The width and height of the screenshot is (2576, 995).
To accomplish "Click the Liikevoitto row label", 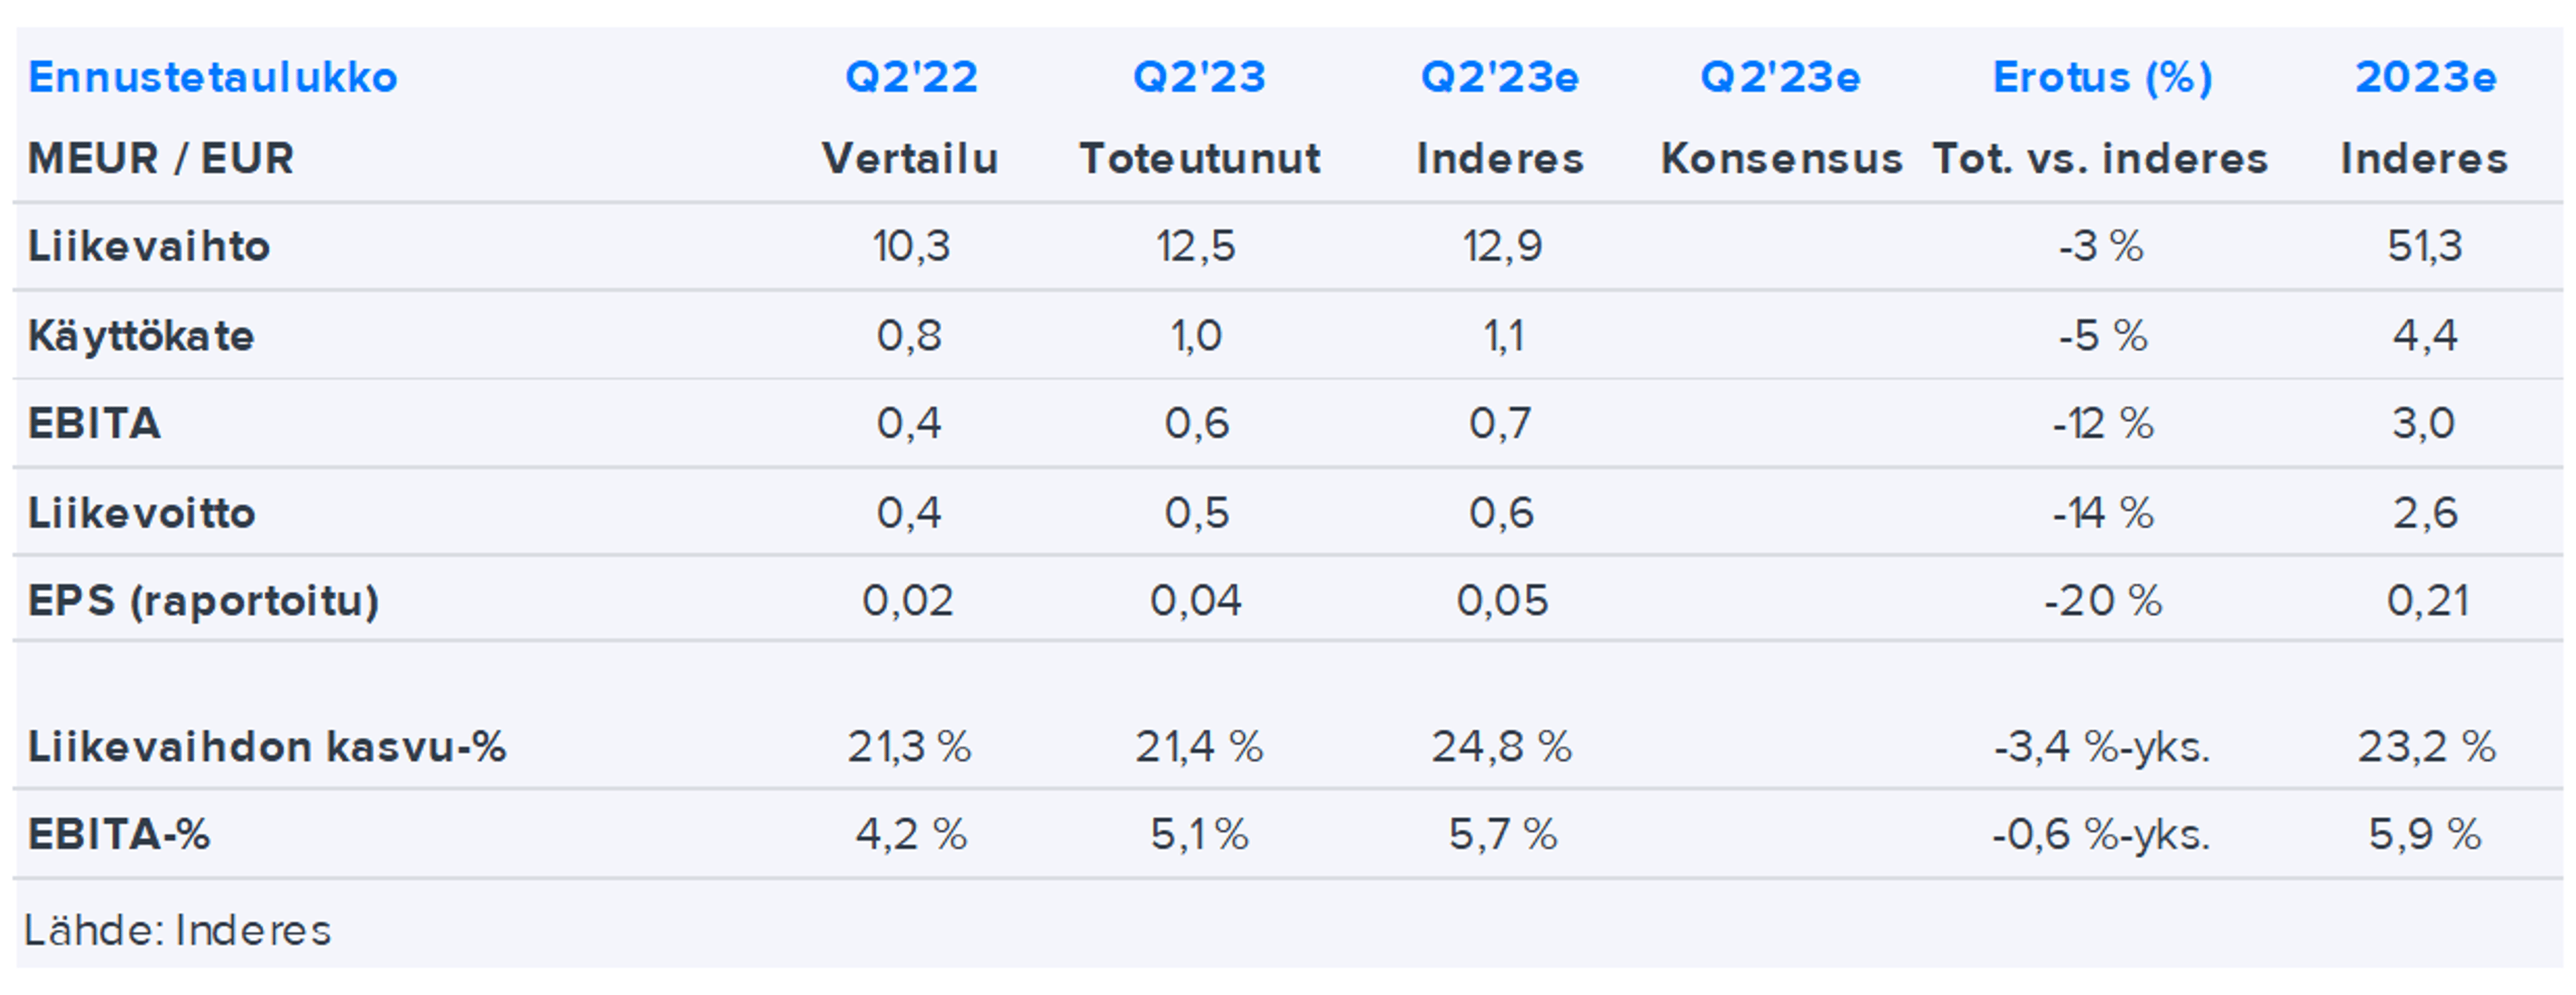I will point(142,513).
